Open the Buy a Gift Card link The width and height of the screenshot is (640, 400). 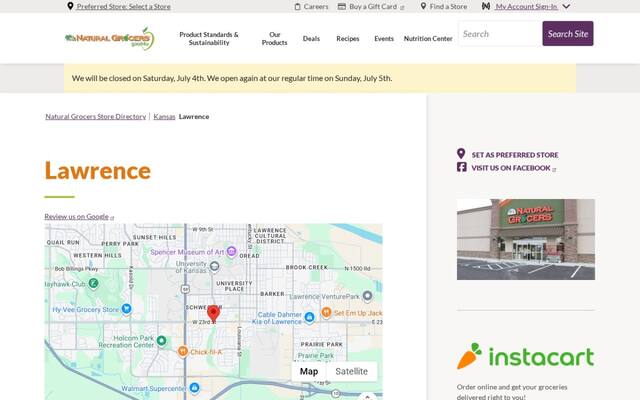tap(373, 7)
